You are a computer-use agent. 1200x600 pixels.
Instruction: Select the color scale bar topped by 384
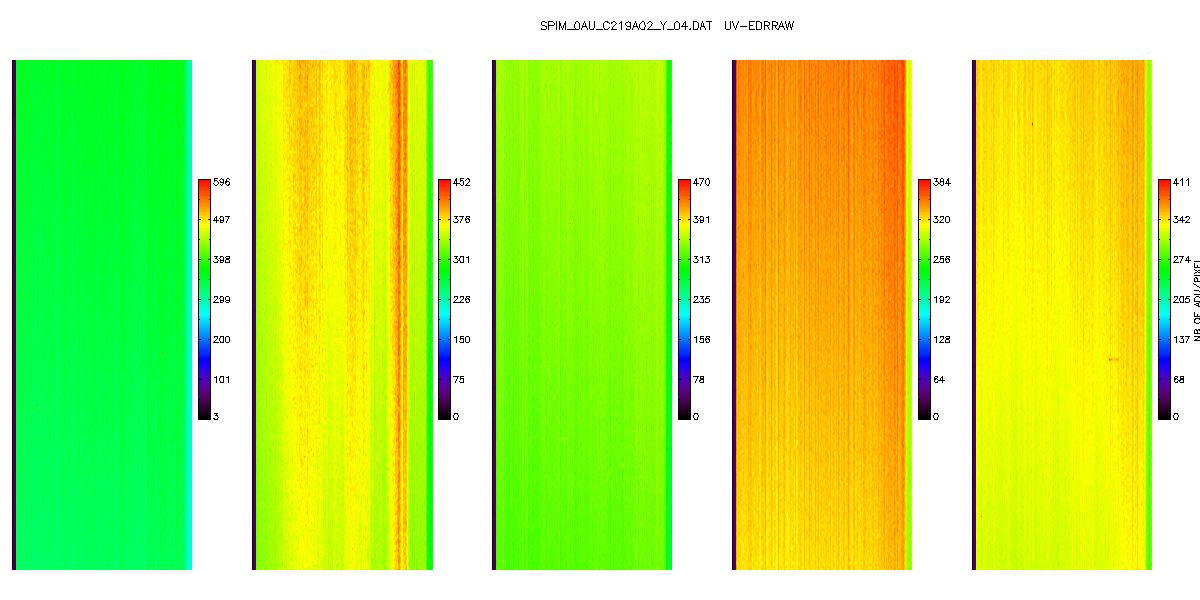click(x=924, y=298)
